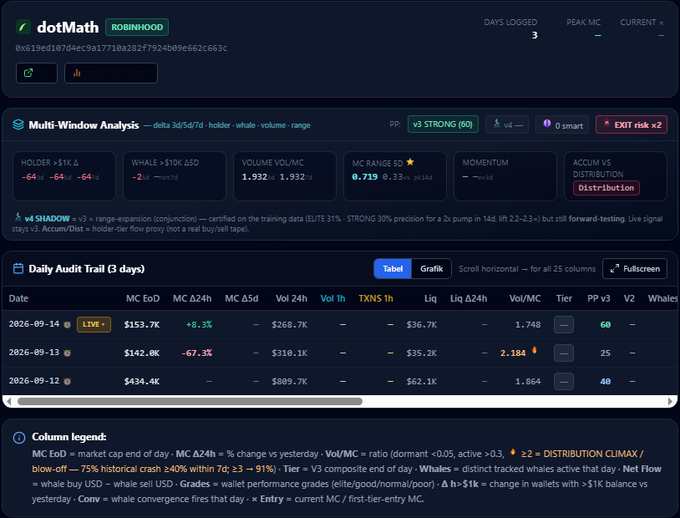
Task: Click the Multi-Window Analysis layers icon
Action: tap(18, 125)
